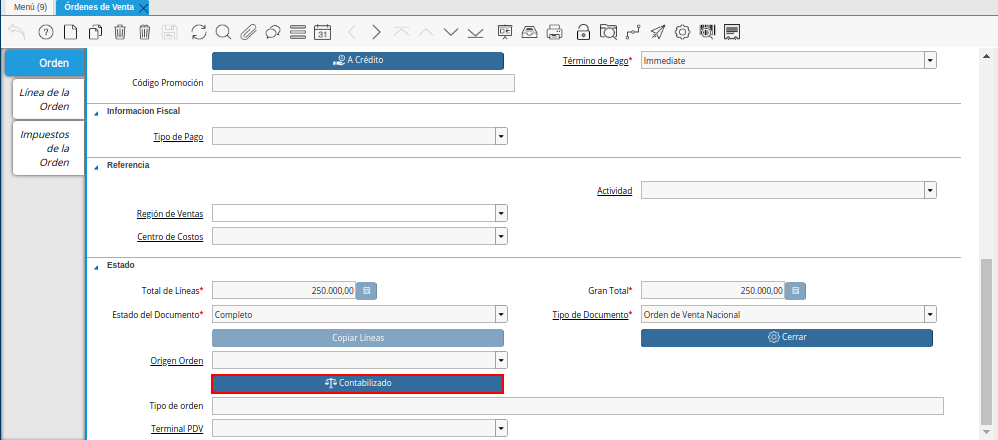The width and height of the screenshot is (998, 440).
Task: Go to parent record with left chevron
Action: (x=352, y=32)
